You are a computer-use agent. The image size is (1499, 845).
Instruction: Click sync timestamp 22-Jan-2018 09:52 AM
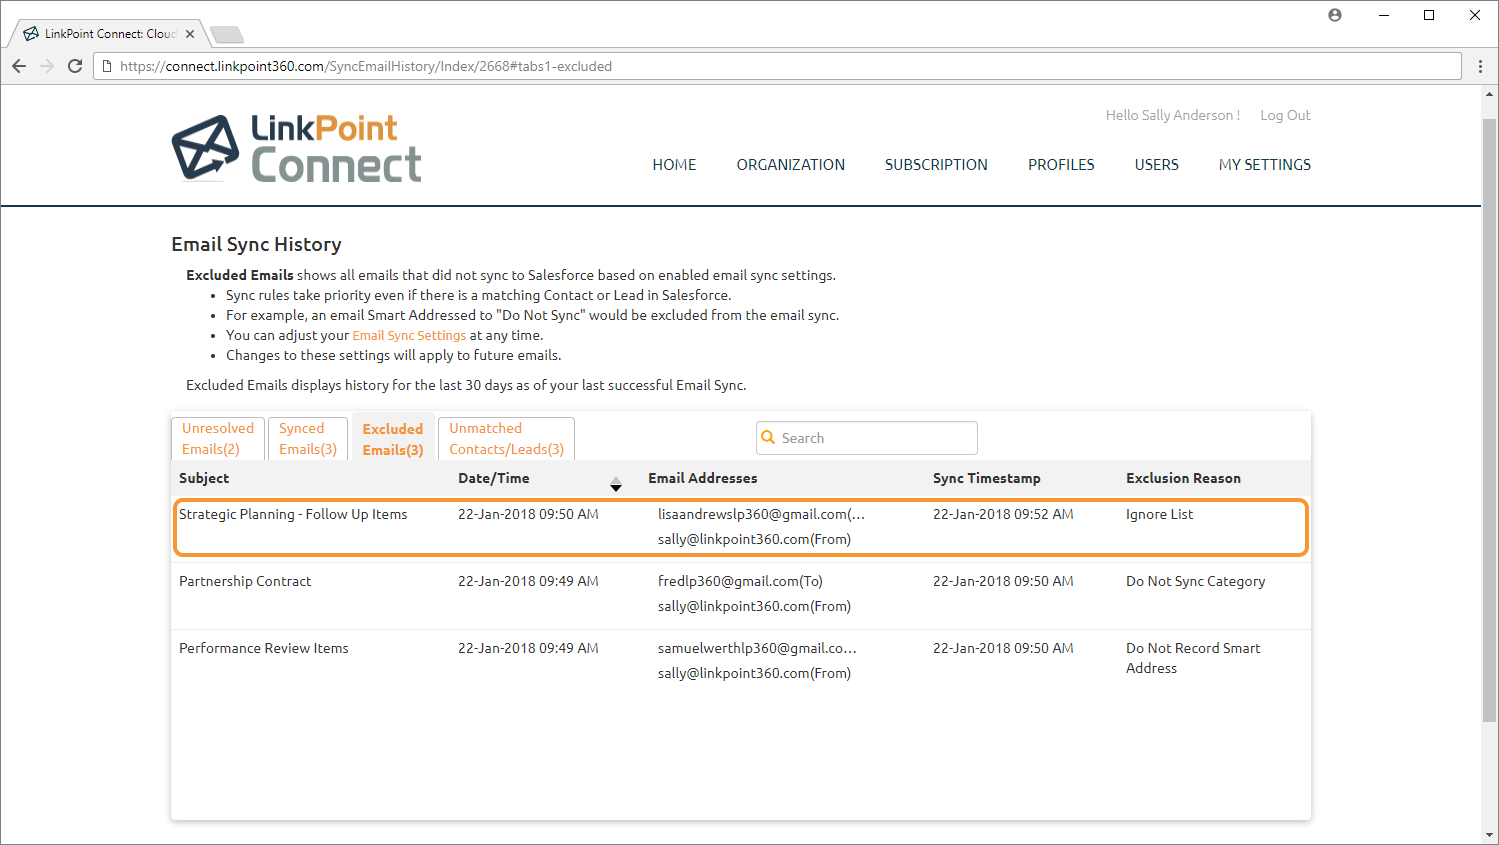1003,514
